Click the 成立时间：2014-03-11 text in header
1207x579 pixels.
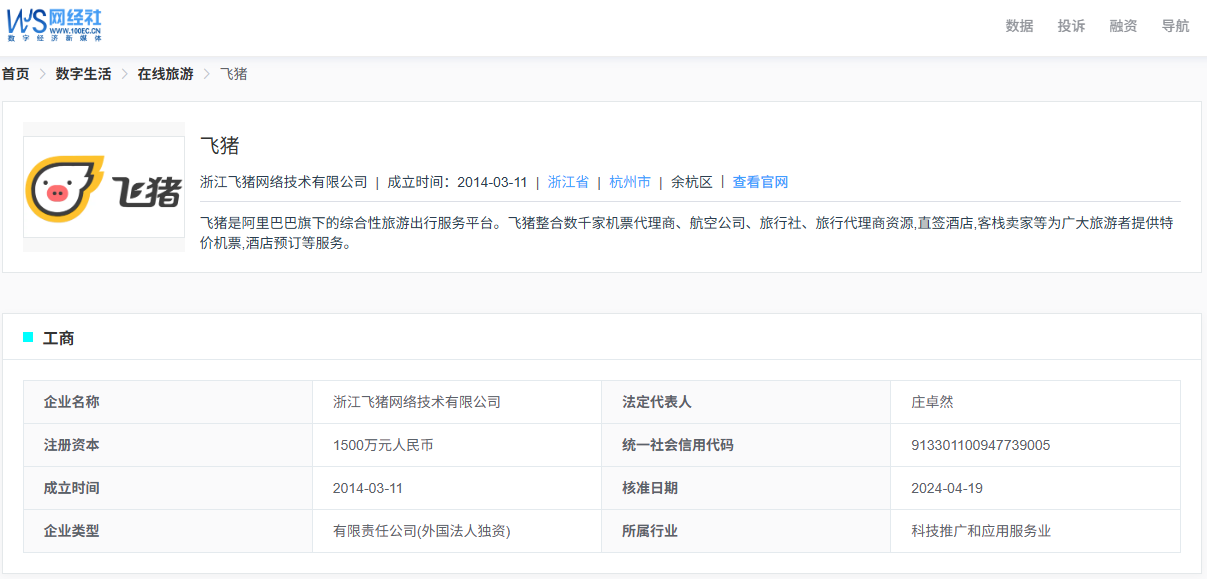click(457, 182)
